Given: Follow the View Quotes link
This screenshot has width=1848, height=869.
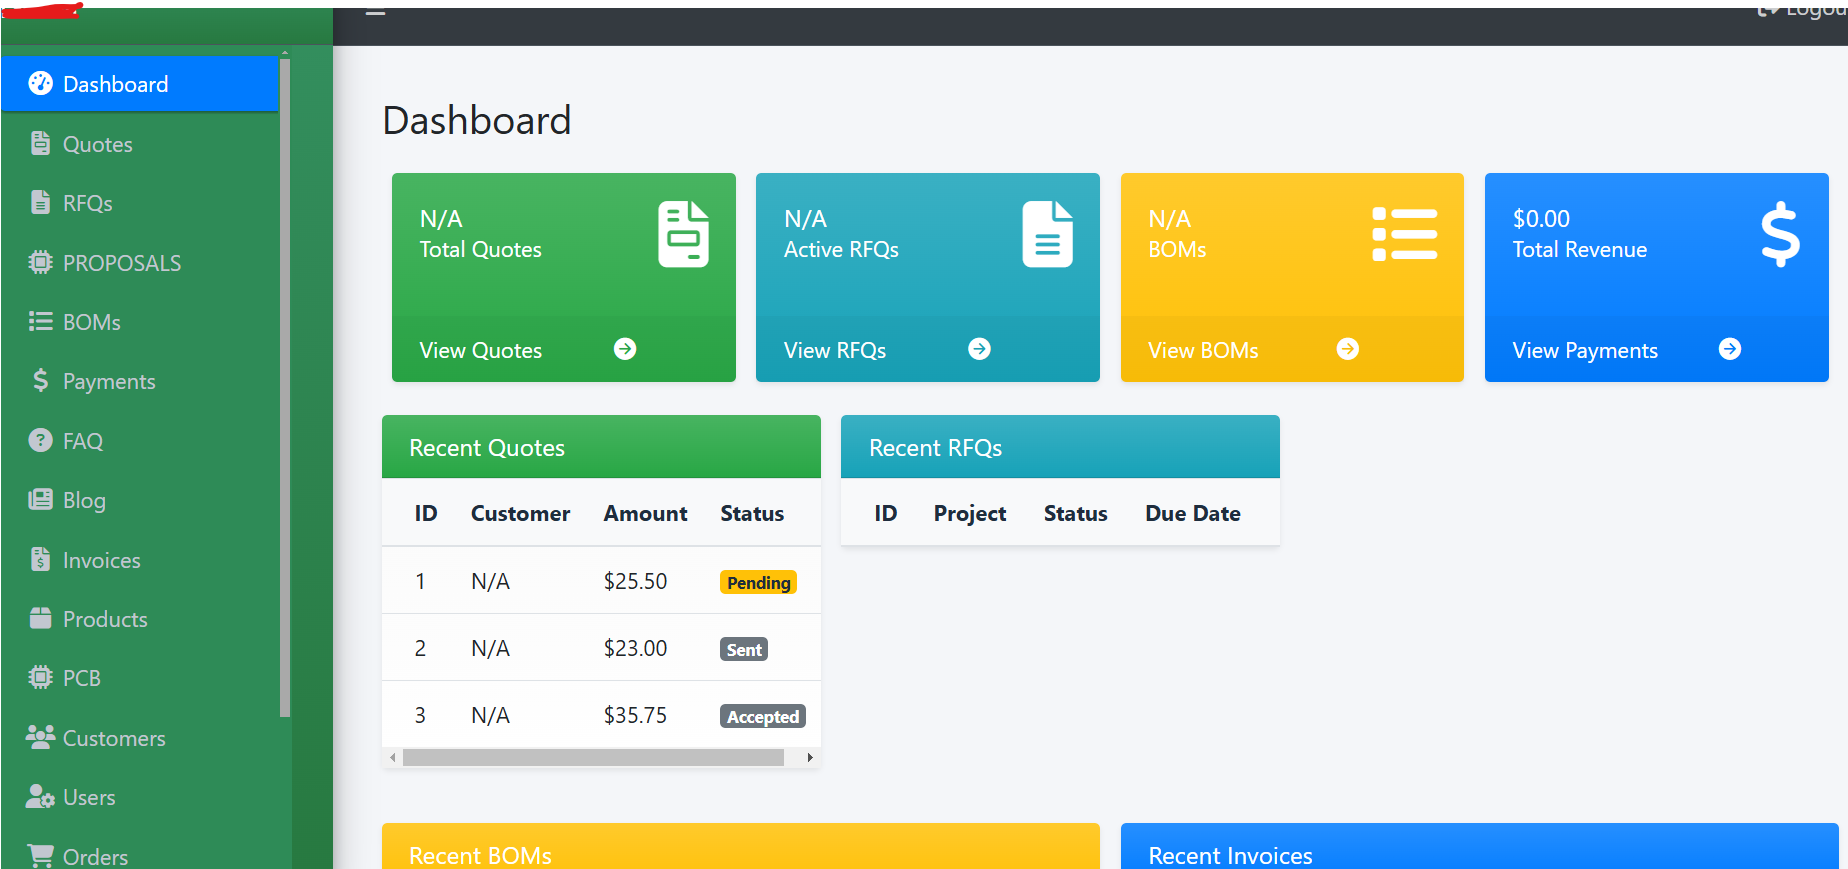Looking at the screenshot, I should point(480,350).
